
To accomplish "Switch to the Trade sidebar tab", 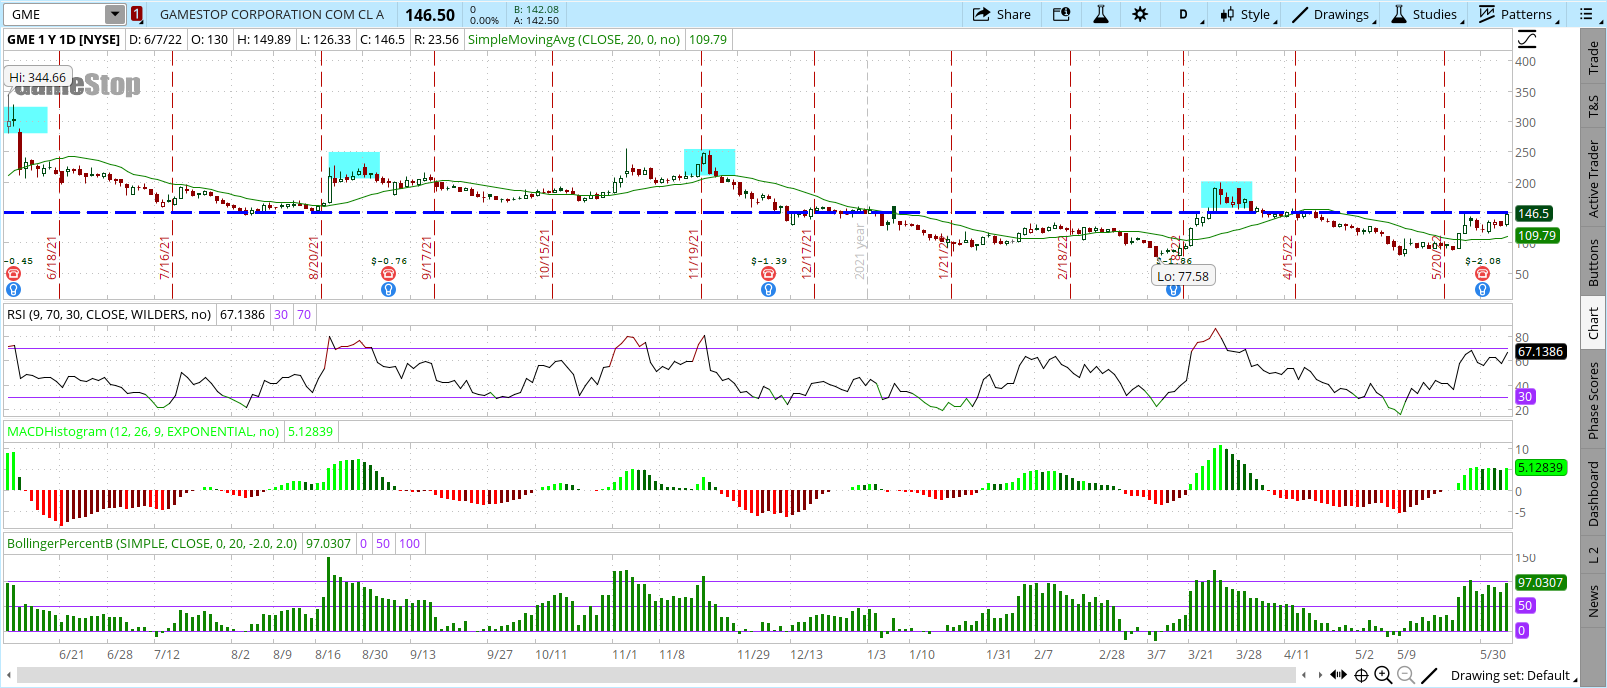I will [x=1594, y=58].
